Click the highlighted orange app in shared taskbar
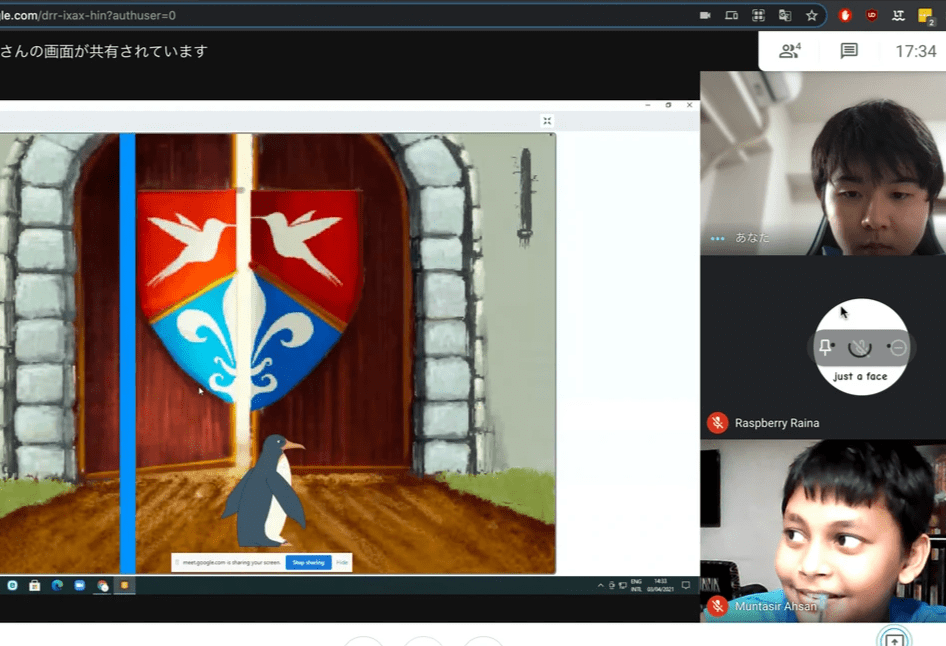 tap(124, 585)
